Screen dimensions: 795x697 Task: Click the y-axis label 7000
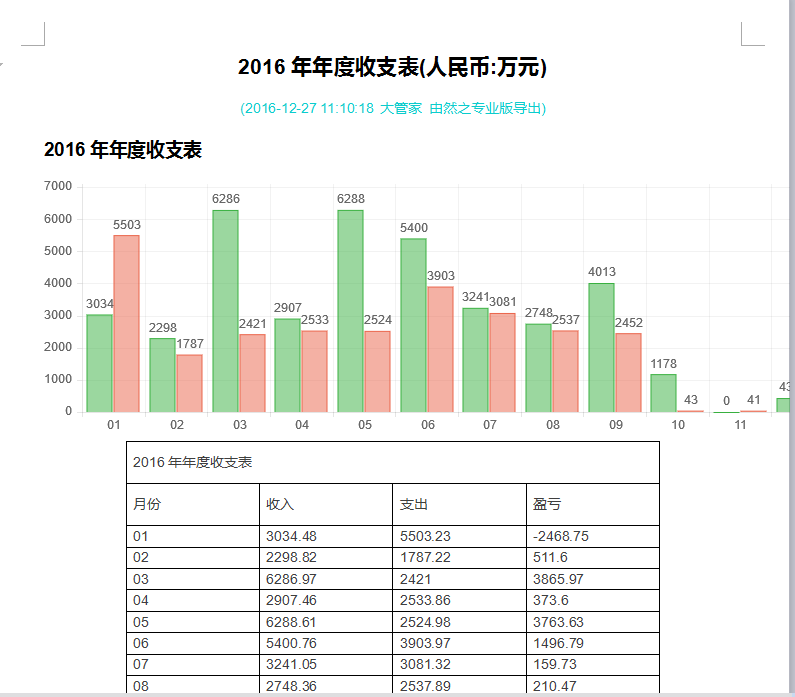[x=58, y=186]
